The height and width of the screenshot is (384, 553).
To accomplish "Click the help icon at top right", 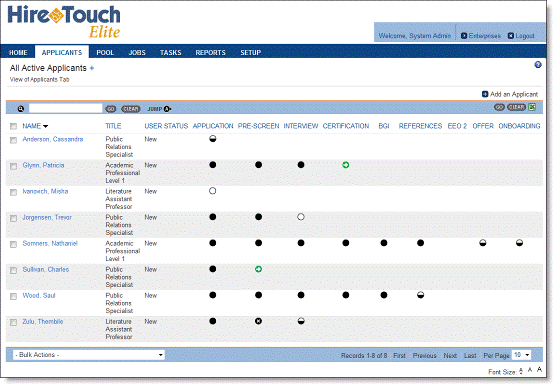I will [538, 65].
